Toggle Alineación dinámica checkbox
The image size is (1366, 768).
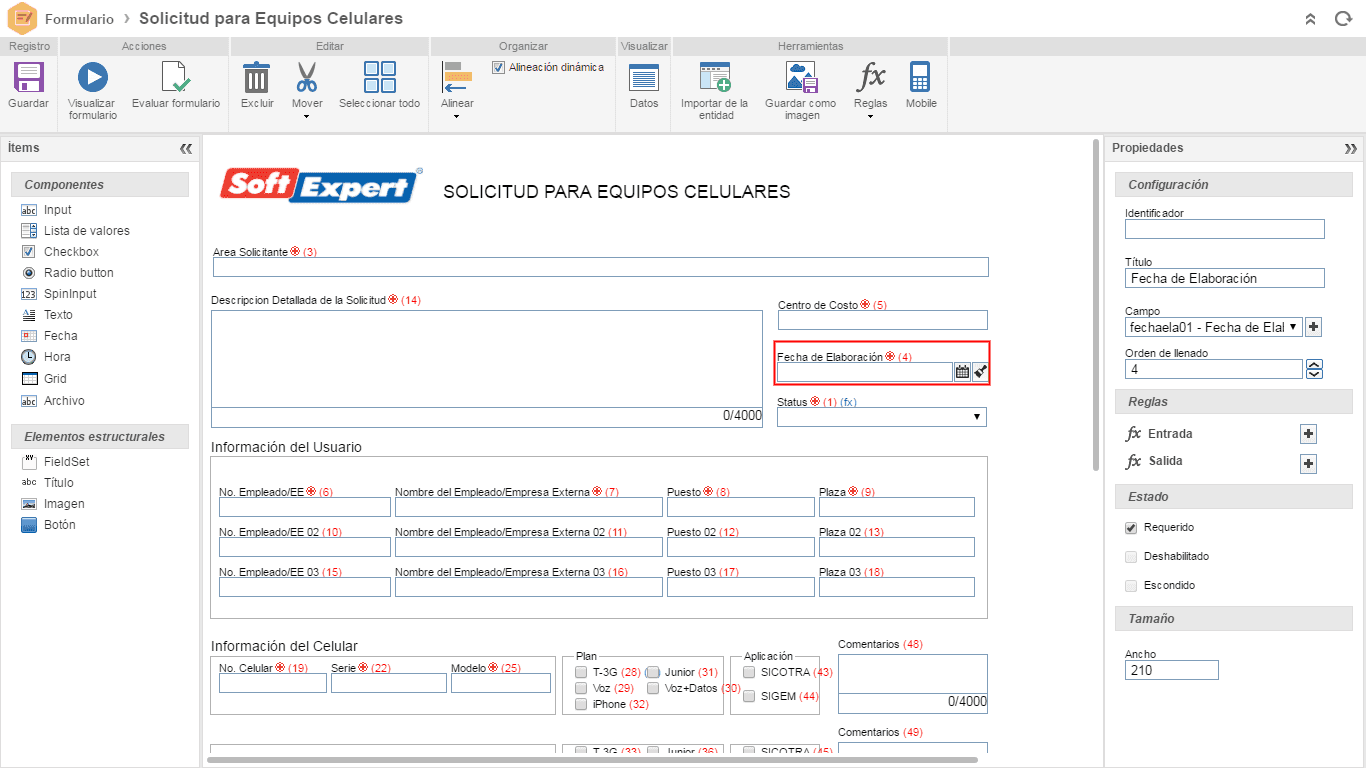[x=499, y=68]
